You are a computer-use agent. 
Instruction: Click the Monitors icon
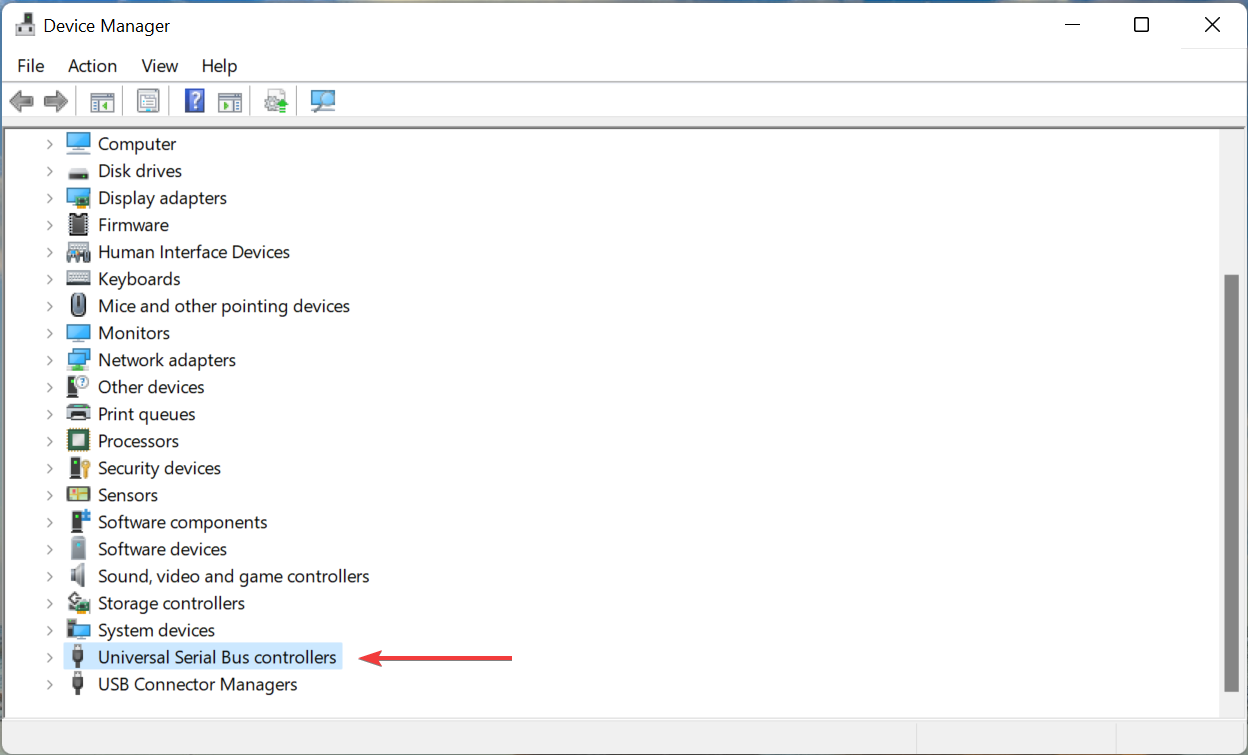pos(78,333)
